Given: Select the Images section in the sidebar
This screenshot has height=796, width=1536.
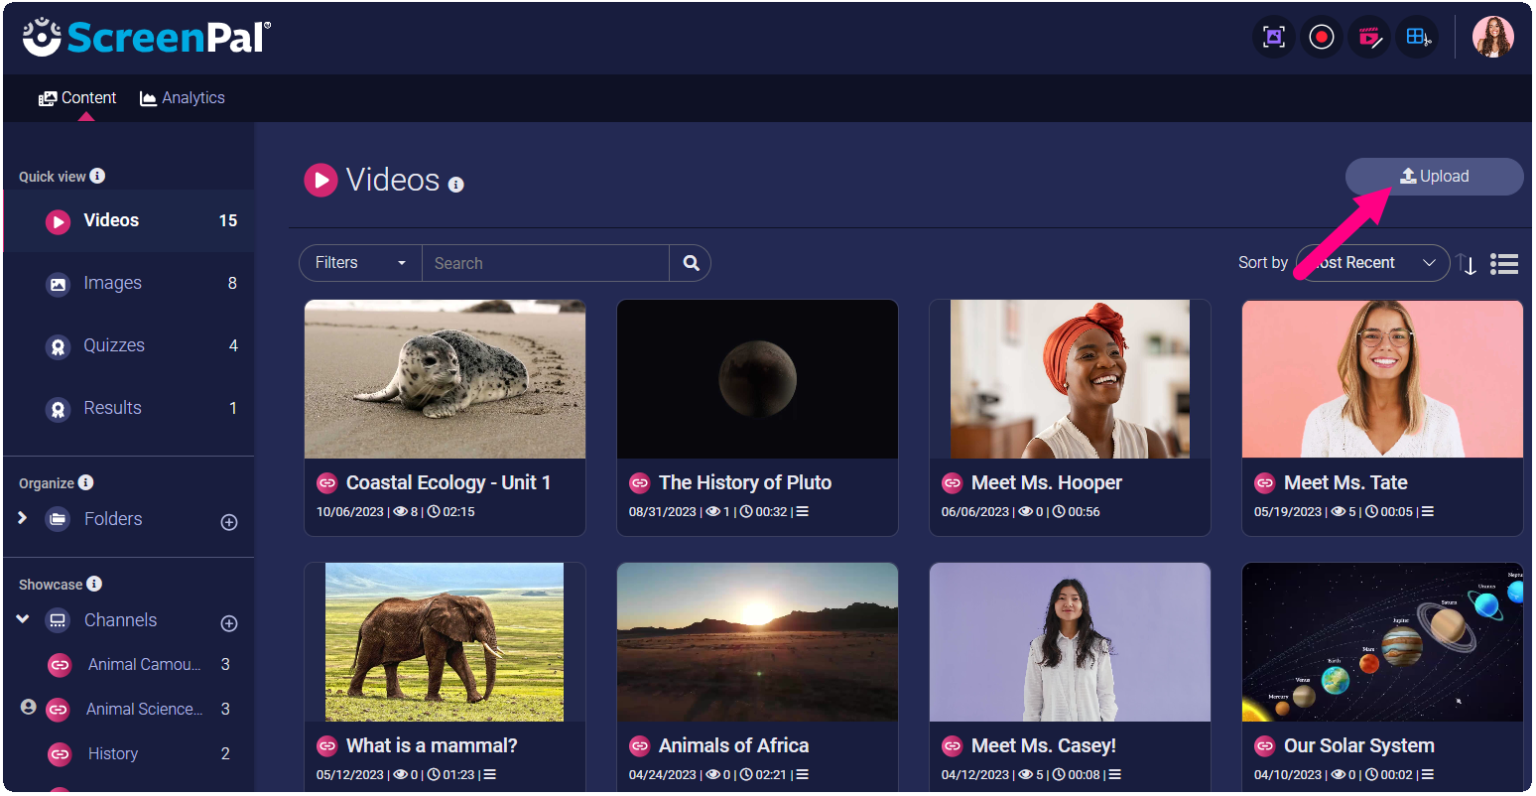Looking at the screenshot, I should click(112, 282).
